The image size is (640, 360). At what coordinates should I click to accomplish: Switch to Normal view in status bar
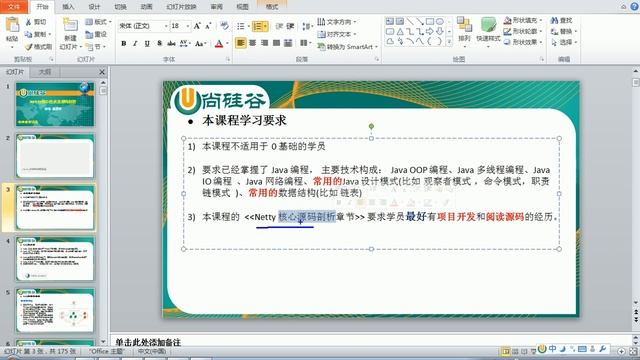(506, 351)
